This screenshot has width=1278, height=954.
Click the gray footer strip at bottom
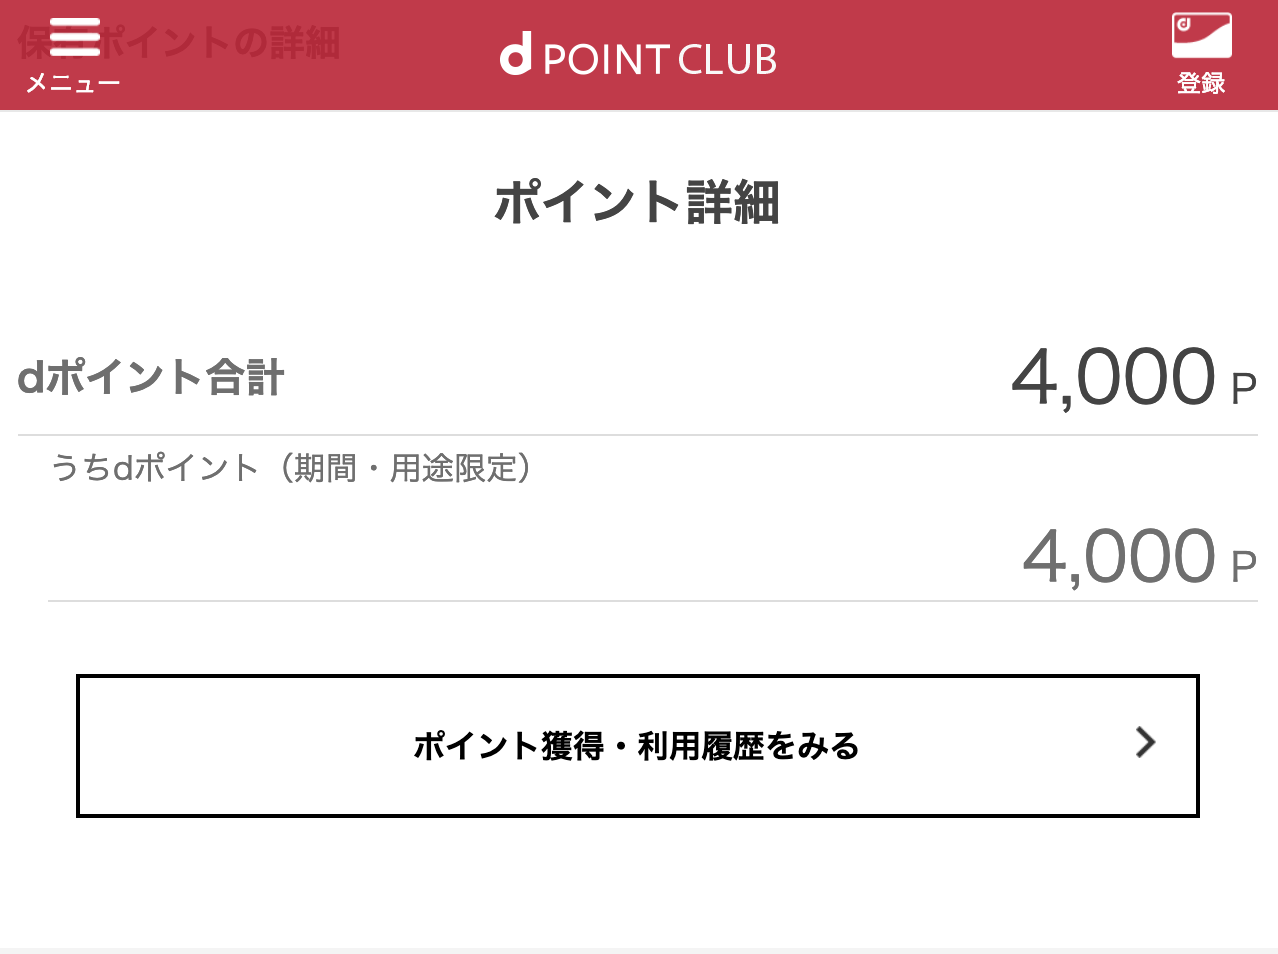[x=639, y=950]
